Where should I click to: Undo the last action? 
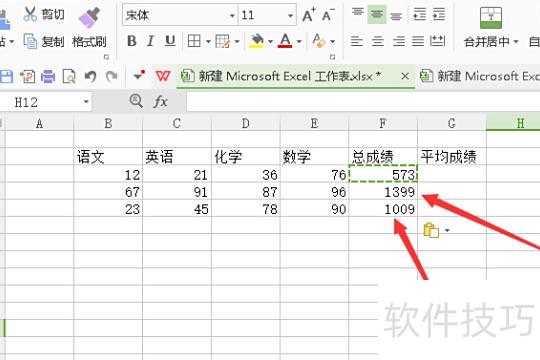90,76
